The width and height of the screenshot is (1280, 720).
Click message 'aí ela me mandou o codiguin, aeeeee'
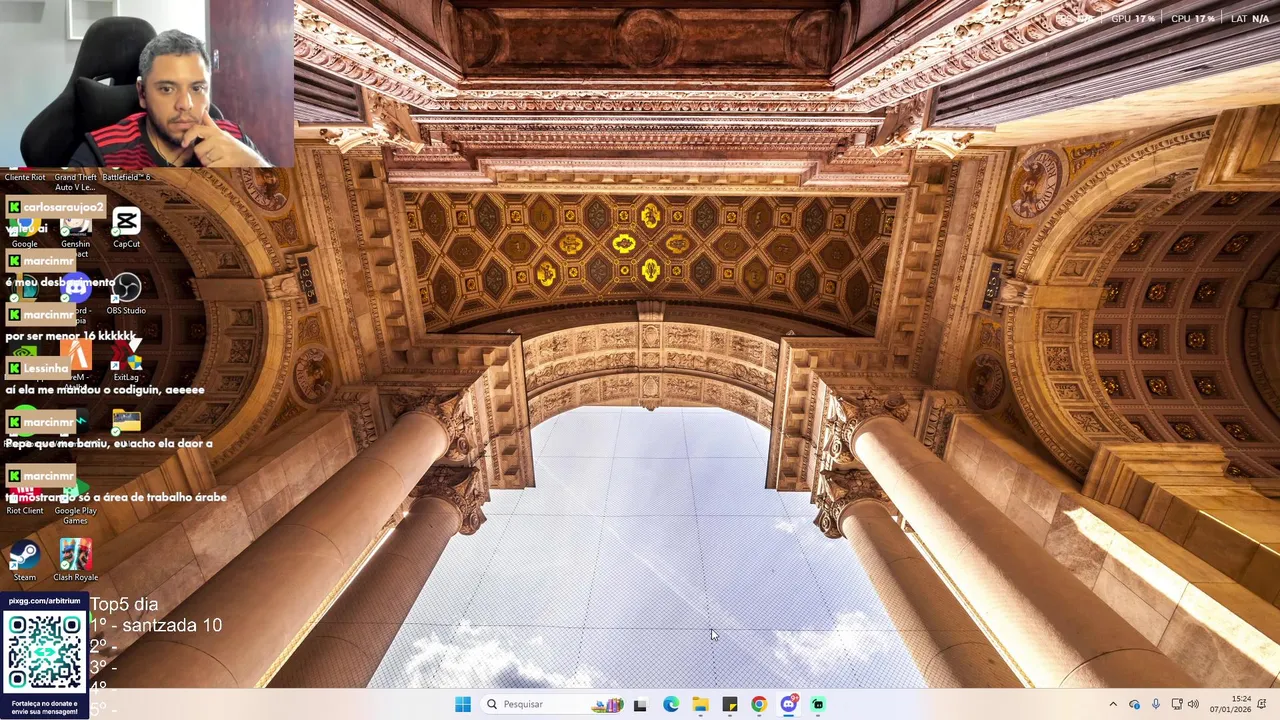(105, 390)
